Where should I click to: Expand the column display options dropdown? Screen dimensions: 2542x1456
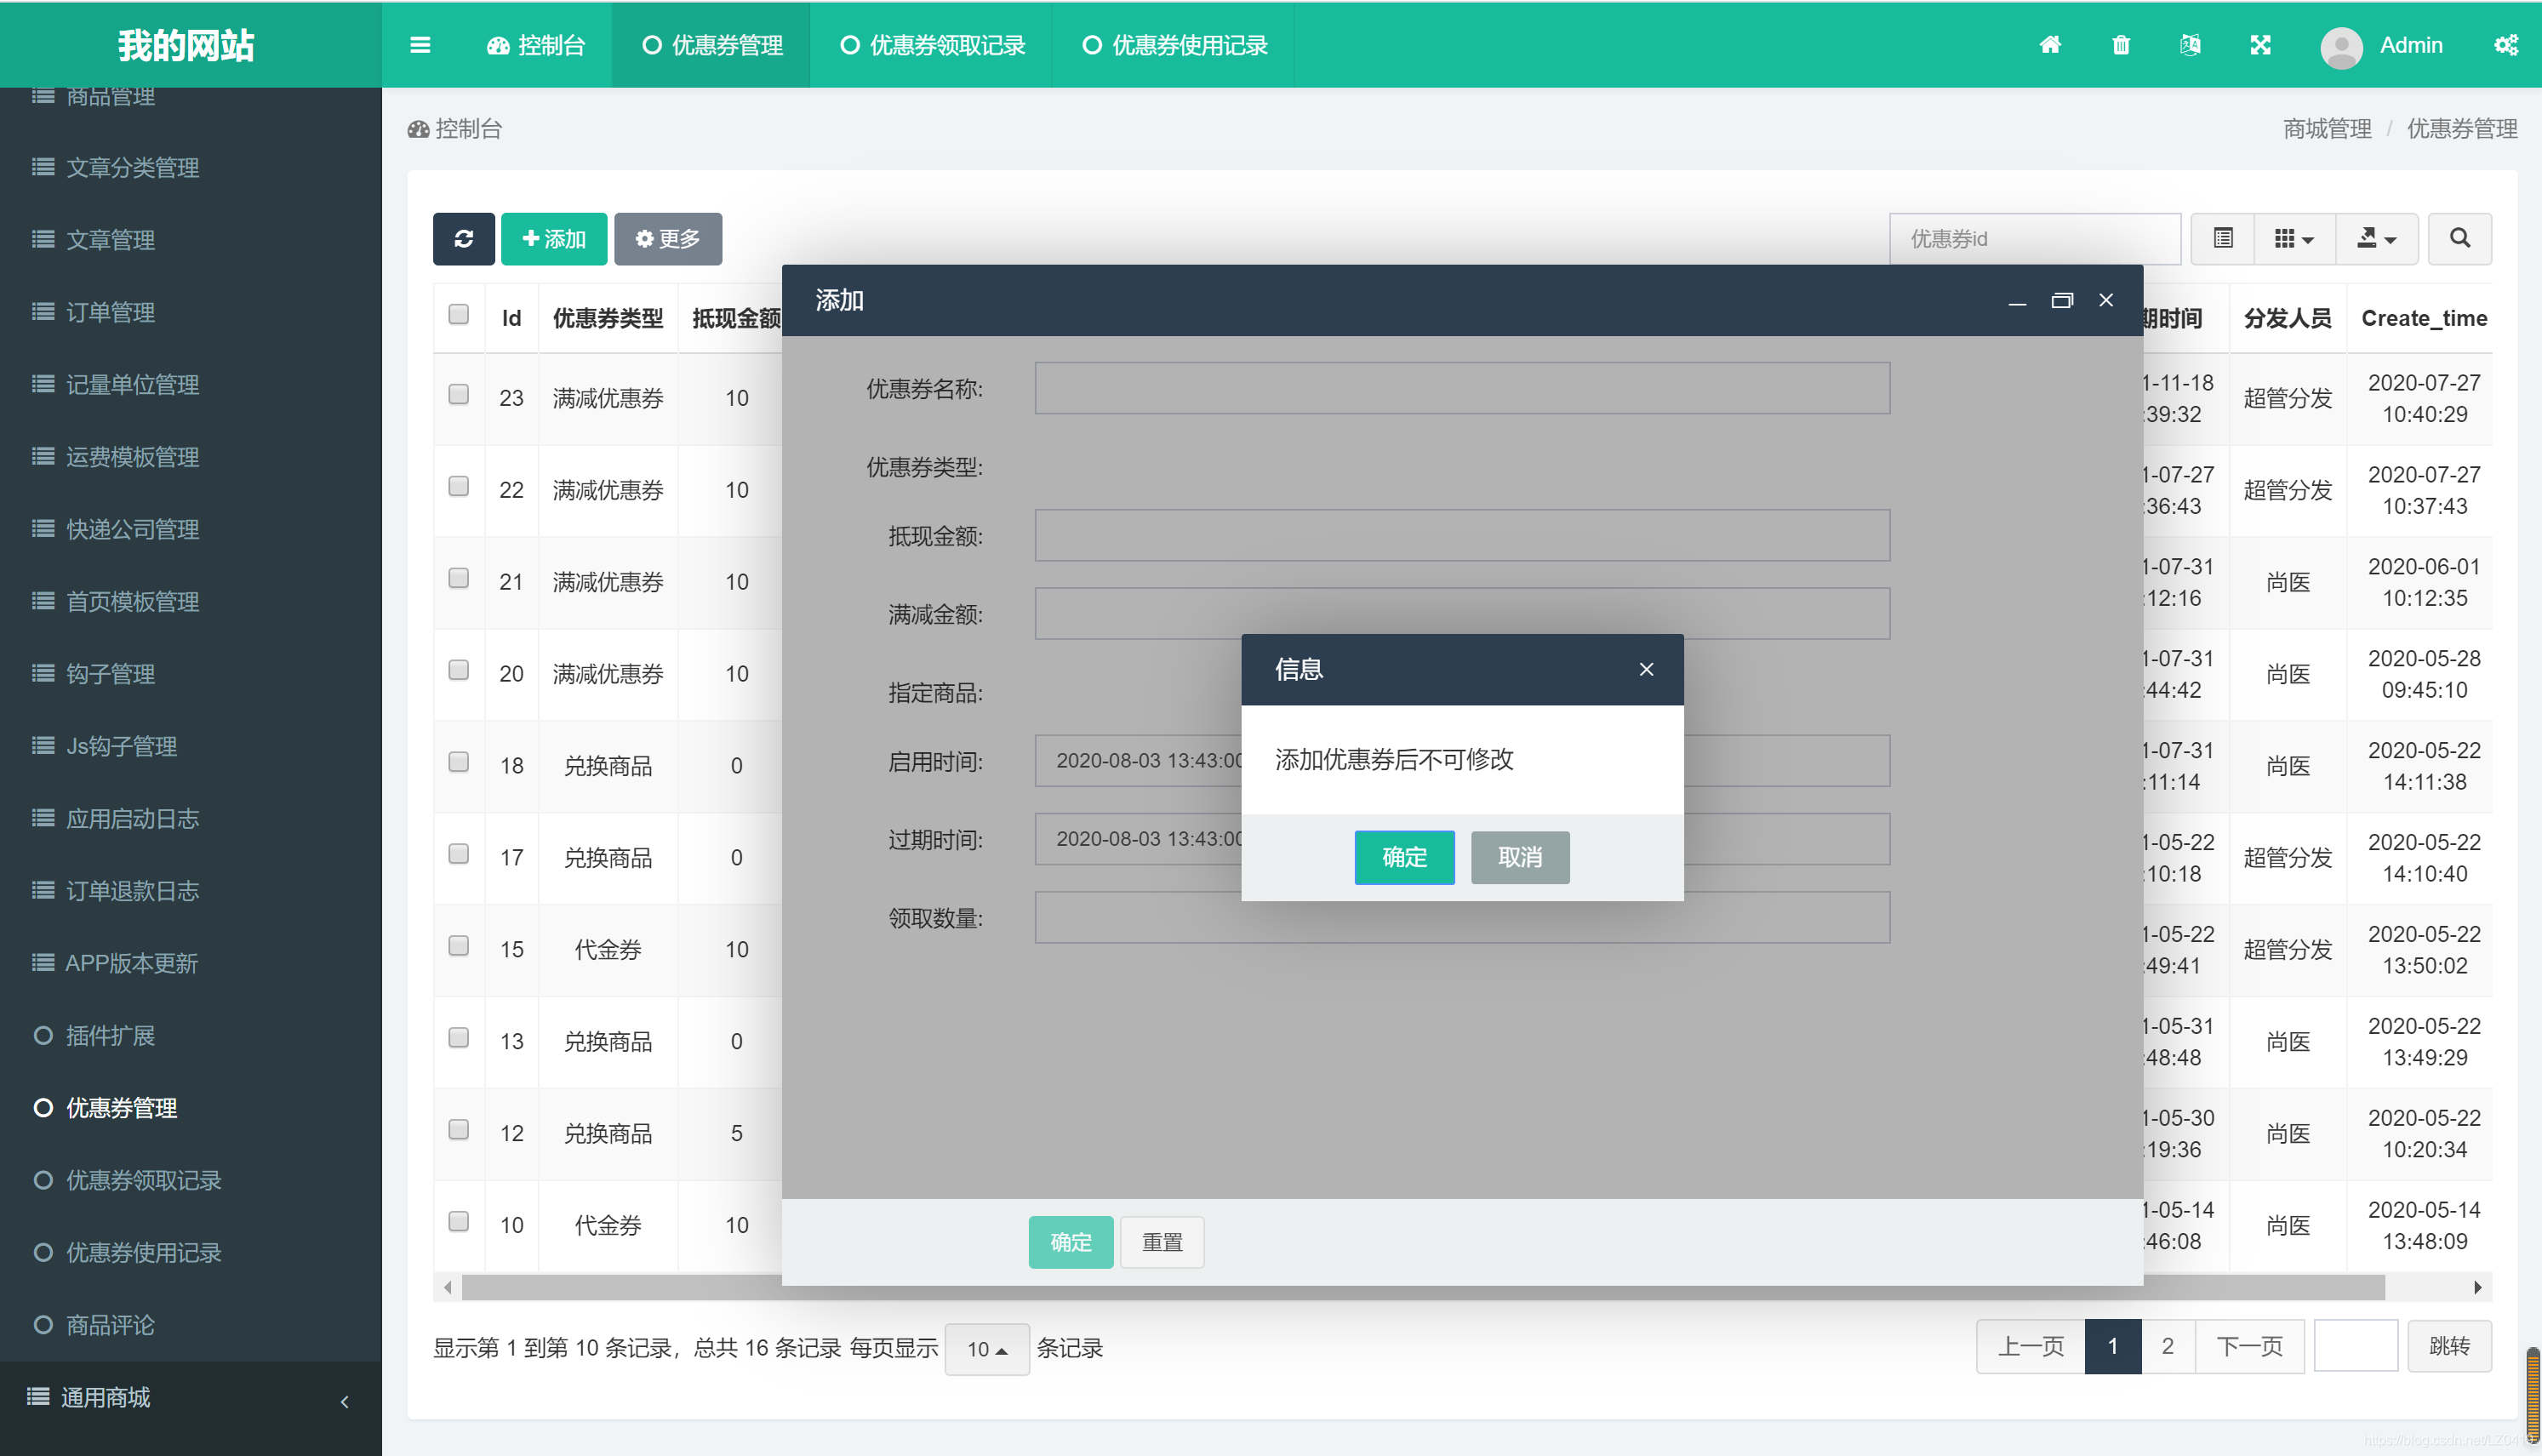(2293, 237)
